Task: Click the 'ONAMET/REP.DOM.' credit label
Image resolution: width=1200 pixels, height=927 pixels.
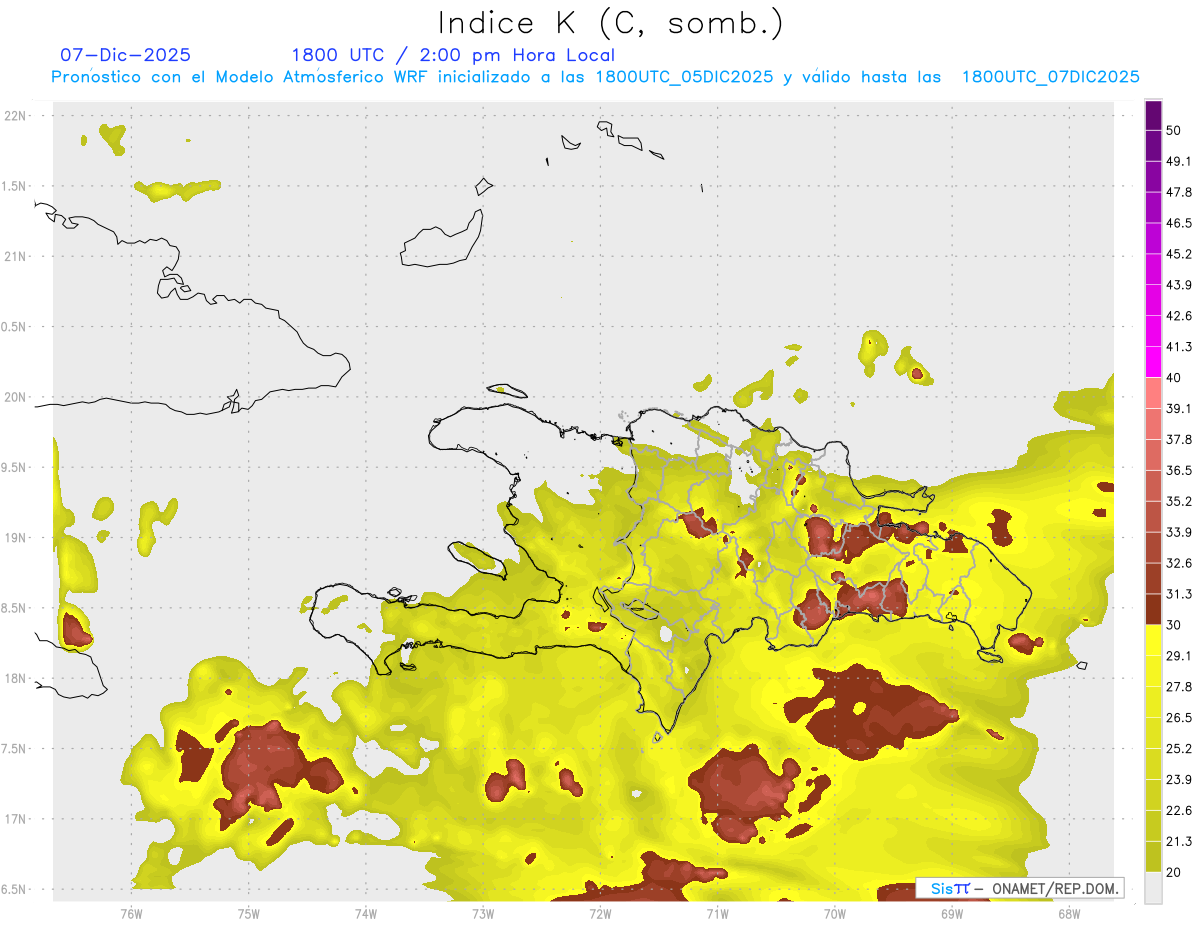Action: point(1053,888)
